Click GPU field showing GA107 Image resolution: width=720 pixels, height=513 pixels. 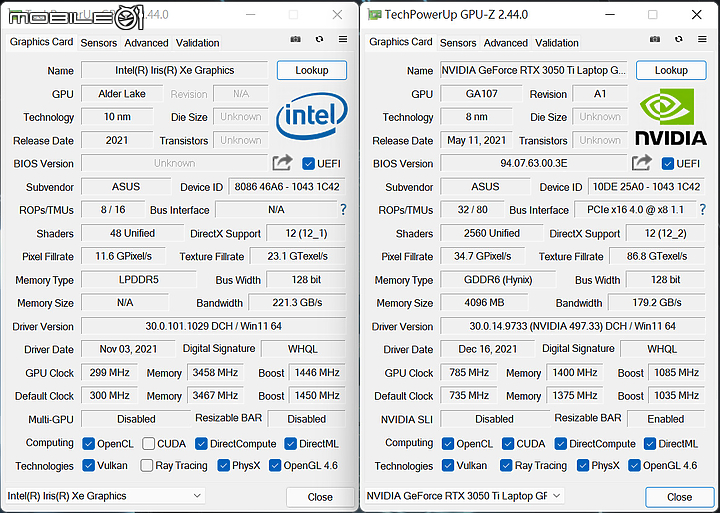point(481,94)
